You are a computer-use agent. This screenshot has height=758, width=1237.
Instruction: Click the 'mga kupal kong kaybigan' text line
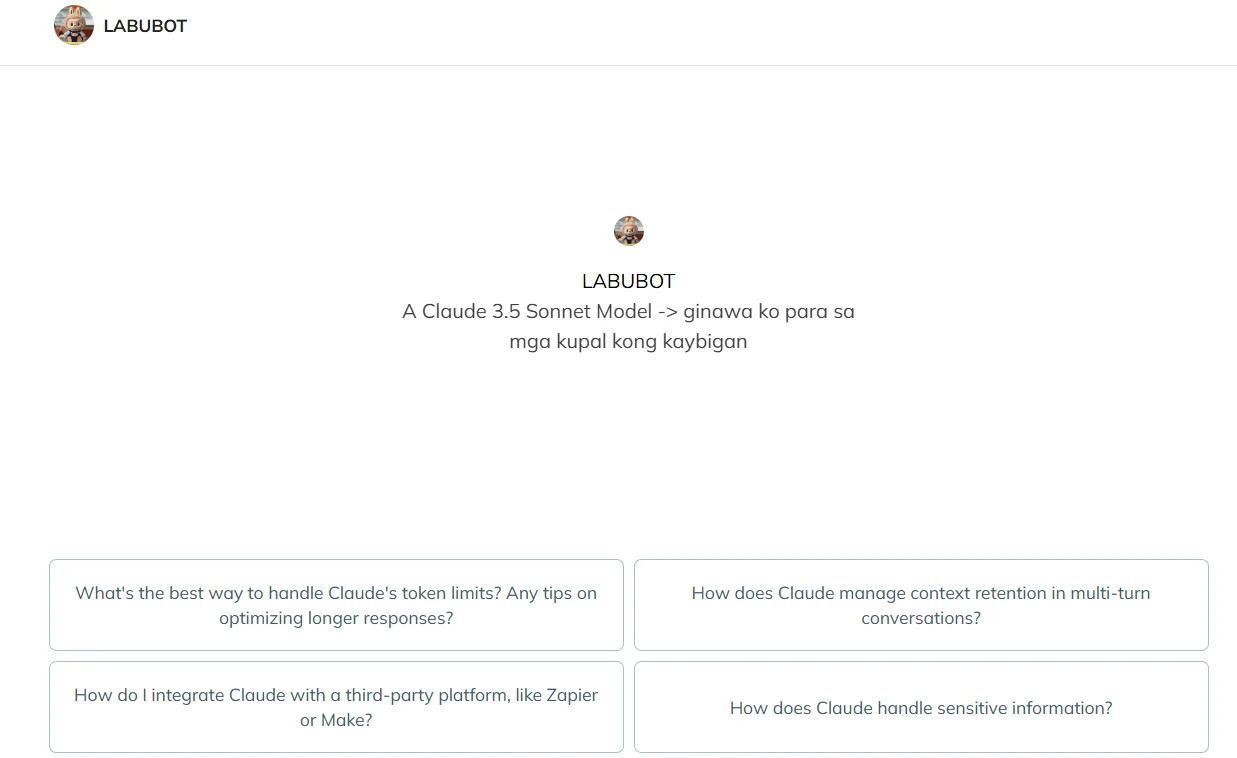pyautogui.click(x=628, y=341)
